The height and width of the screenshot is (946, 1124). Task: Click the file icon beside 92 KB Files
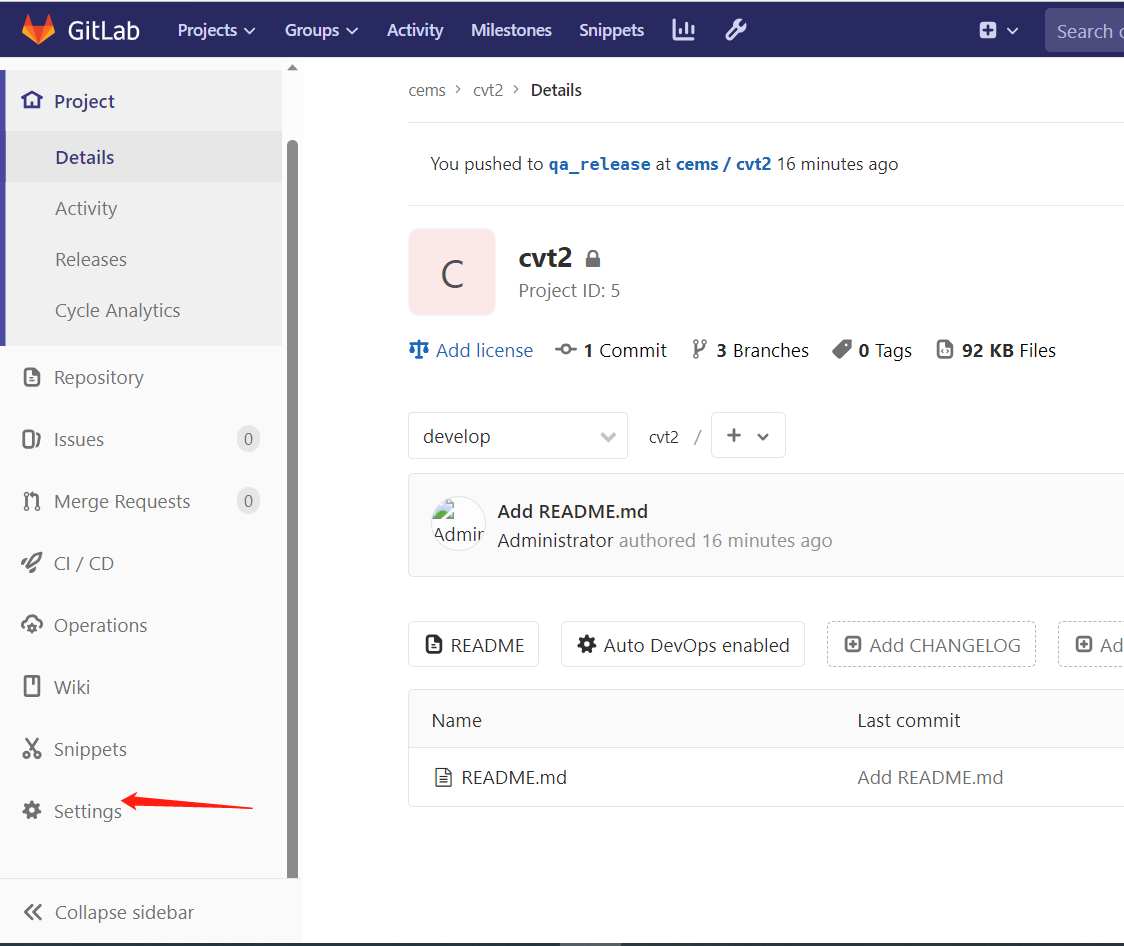[945, 349]
